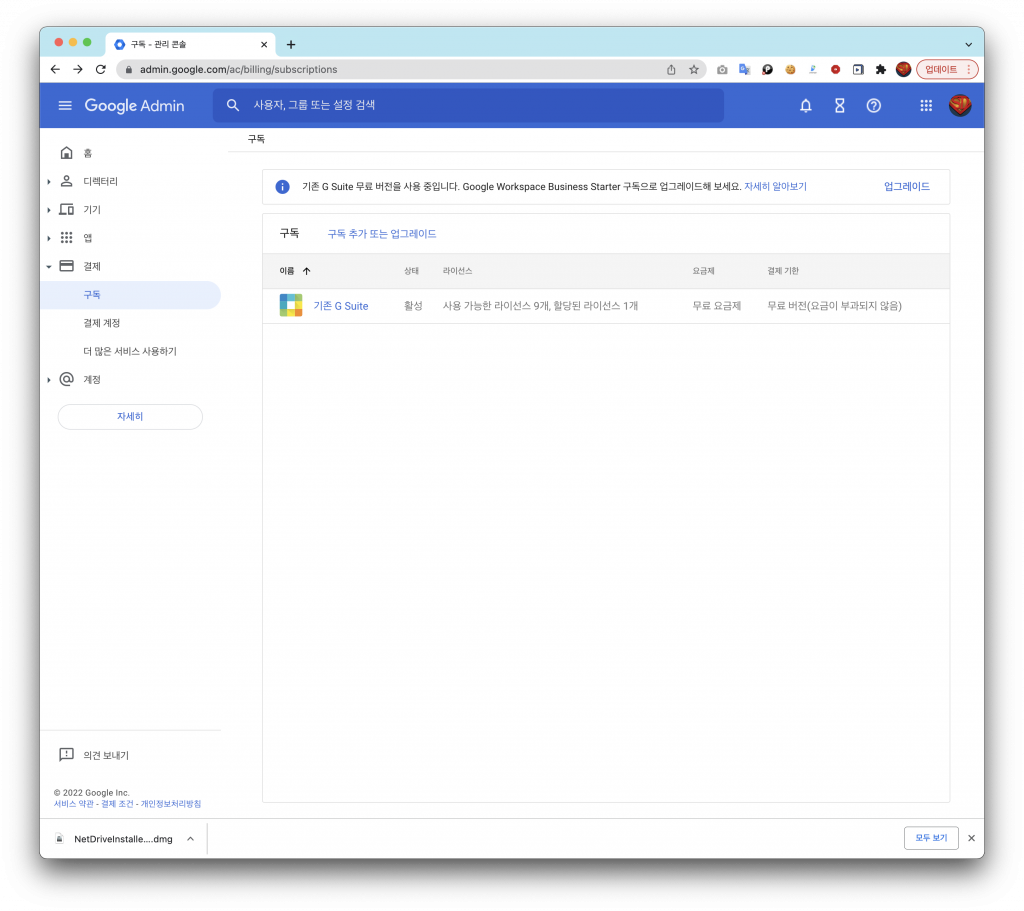Screen dimensions: 1024x911
Task: Click the 업그레이드 link in banner
Action: tap(906, 187)
